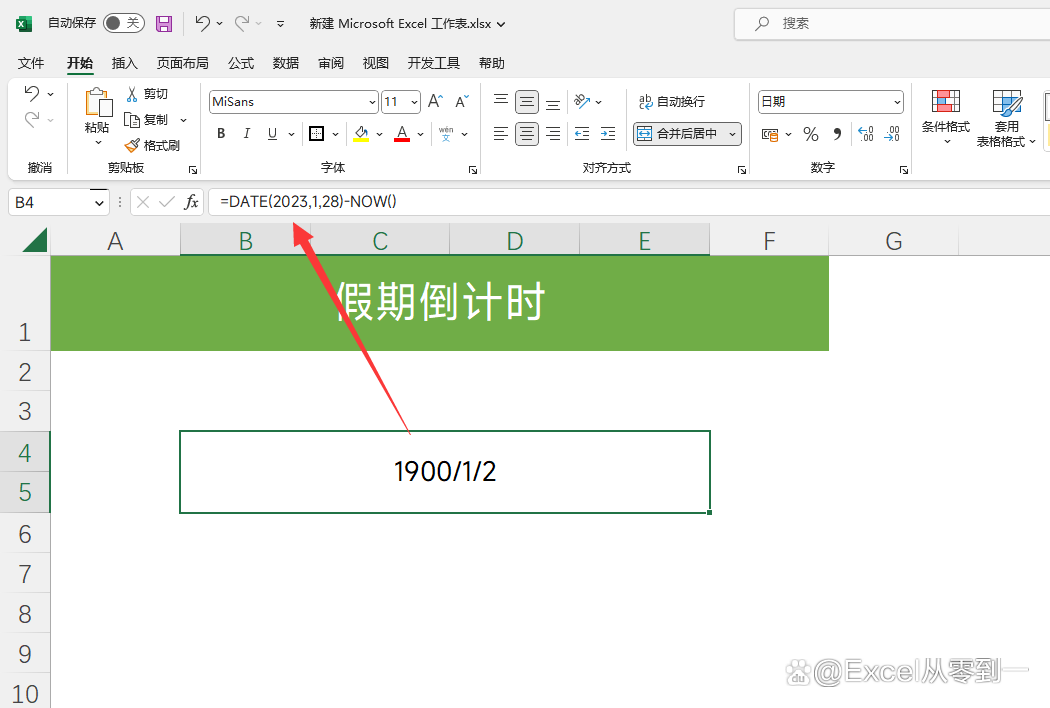The width and height of the screenshot is (1050, 708).
Task: Click the 复制 copy button
Action: (147, 120)
